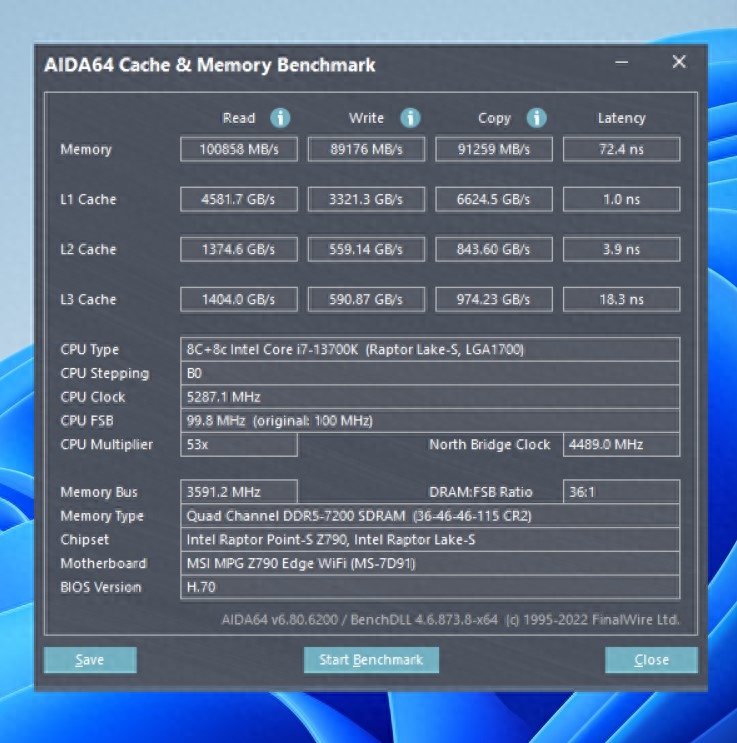This screenshot has height=743, width=737.
Task: Click the Copy column header label
Action: pos(494,118)
